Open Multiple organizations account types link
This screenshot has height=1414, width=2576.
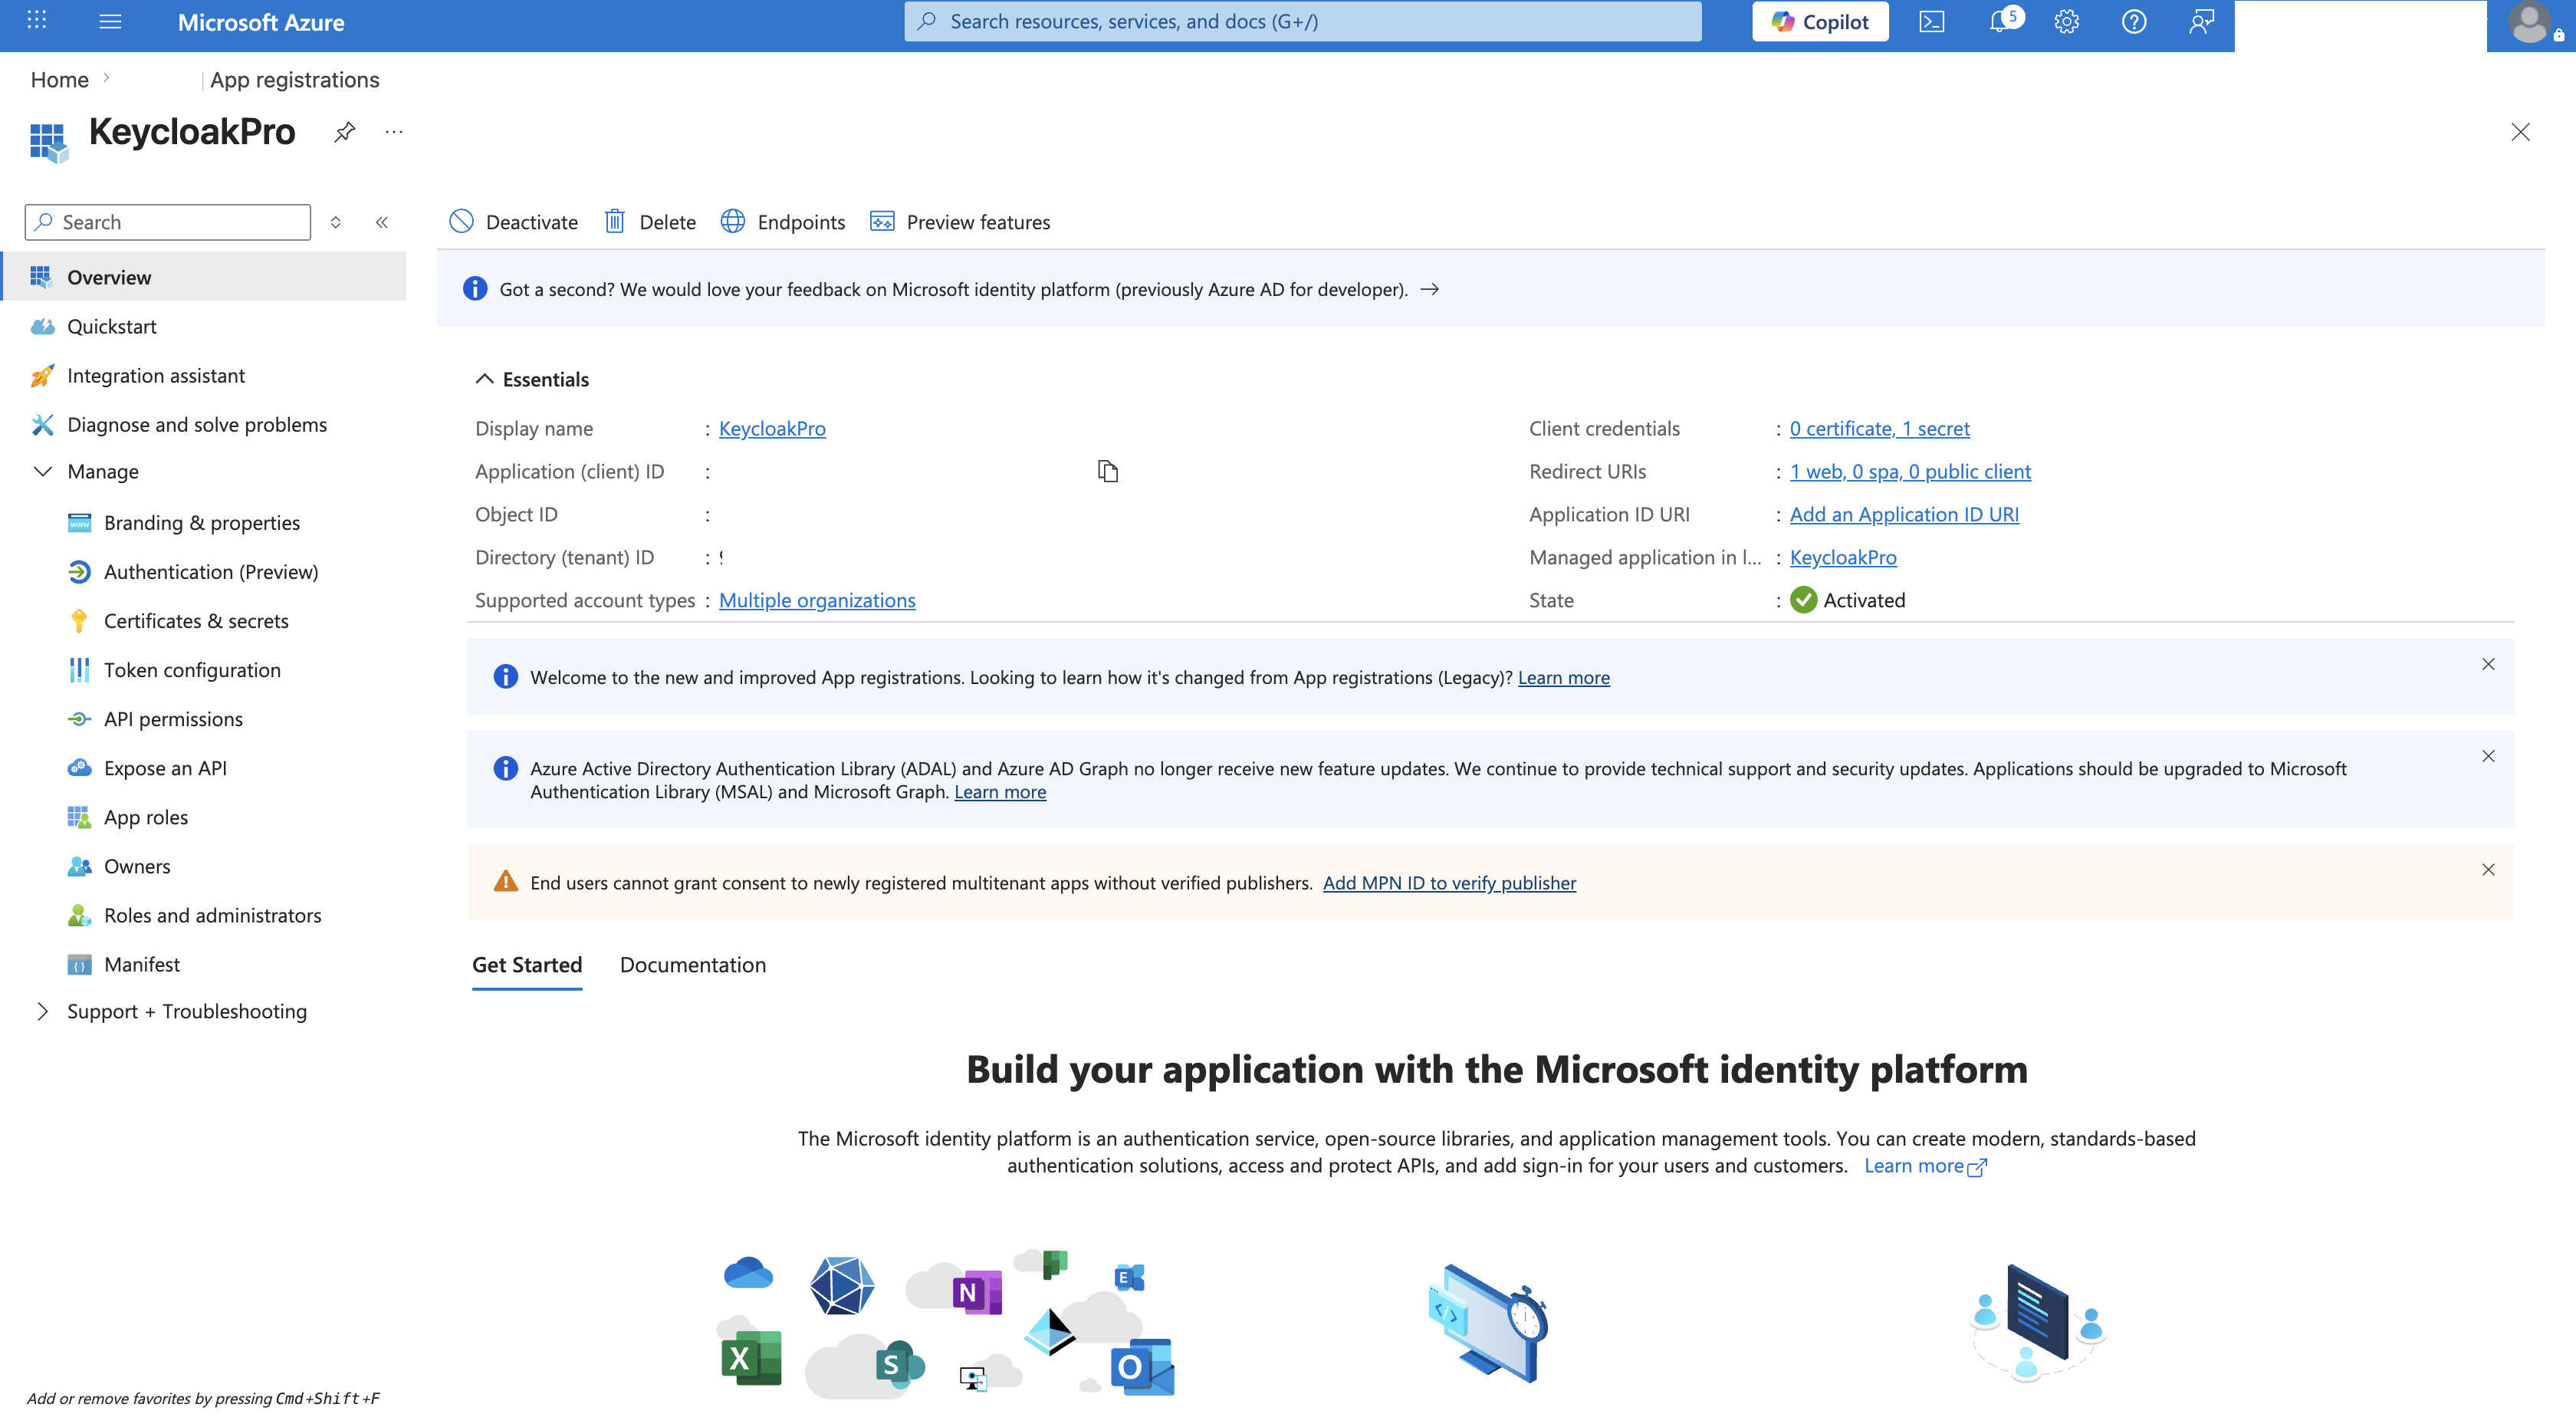[x=817, y=600]
